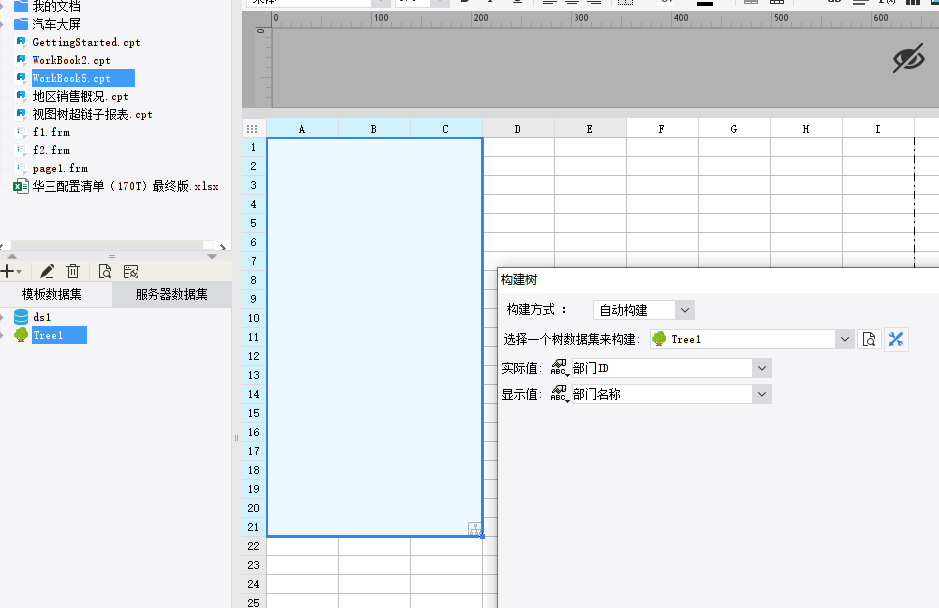Click the select-all corner of the grid
The height and width of the screenshot is (608, 939).
coord(252,129)
